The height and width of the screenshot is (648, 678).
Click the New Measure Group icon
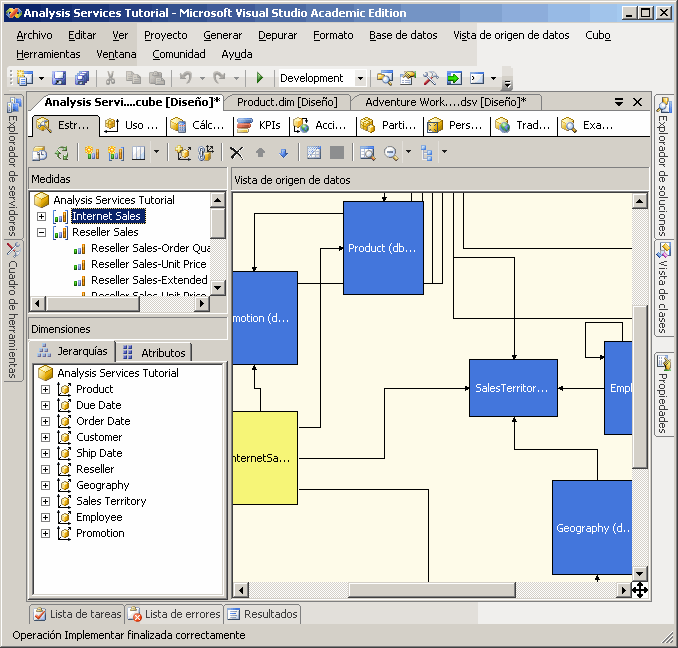pos(115,153)
